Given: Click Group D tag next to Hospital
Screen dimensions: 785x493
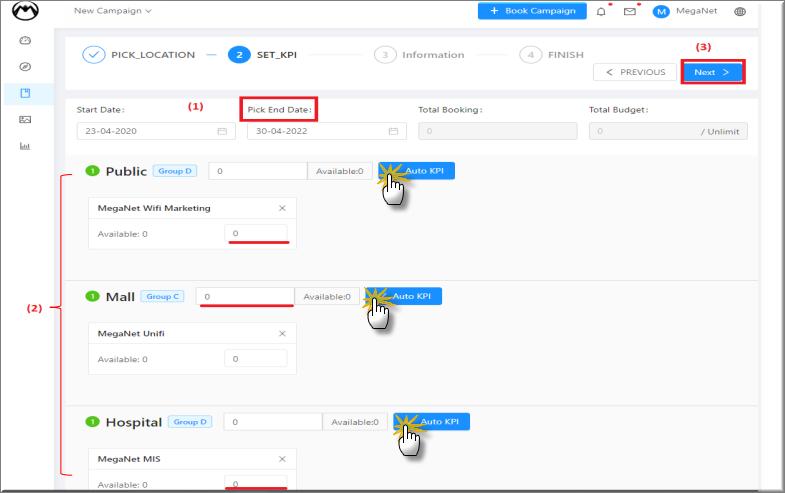Looking at the screenshot, I should [x=190, y=422].
